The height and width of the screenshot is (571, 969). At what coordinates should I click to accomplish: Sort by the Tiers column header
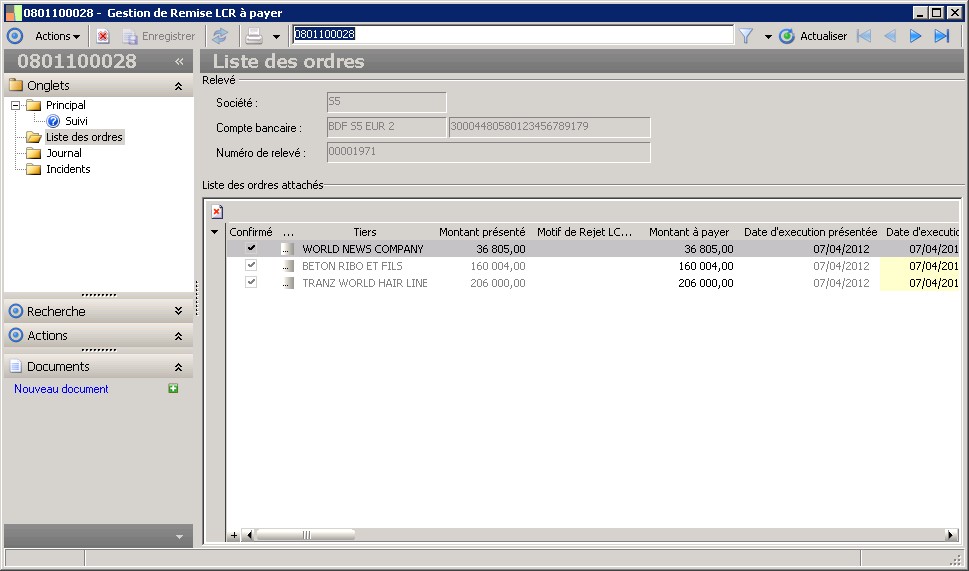click(365, 232)
